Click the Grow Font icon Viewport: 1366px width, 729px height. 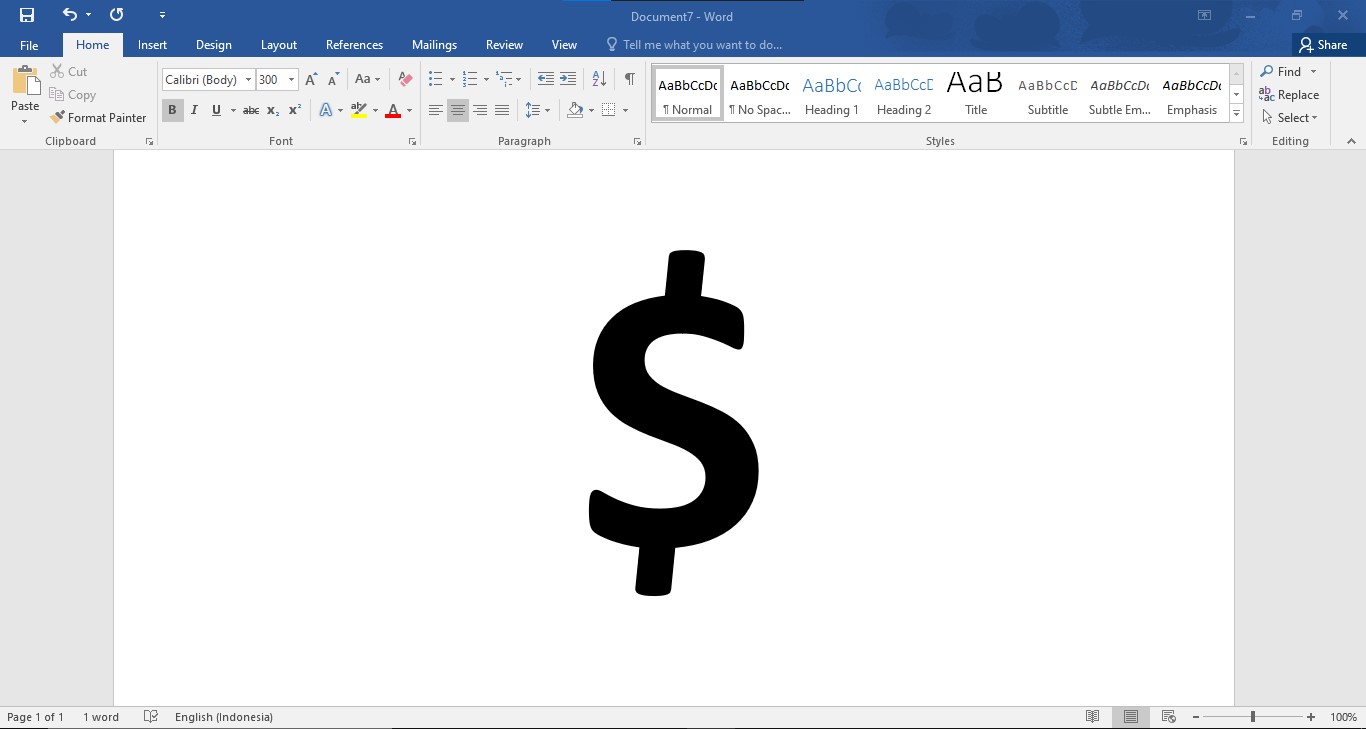pyautogui.click(x=311, y=79)
